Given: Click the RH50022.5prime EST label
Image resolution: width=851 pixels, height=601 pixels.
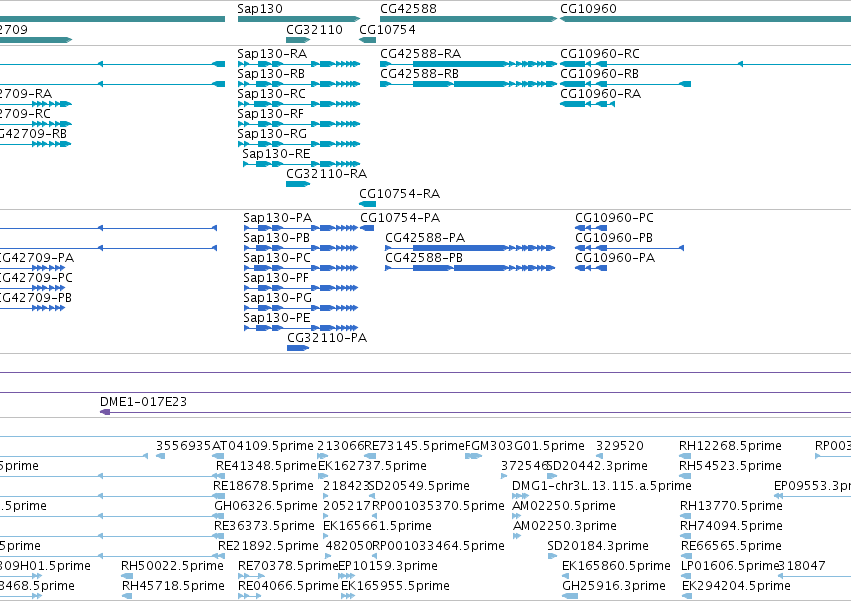Looking at the screenshot, I should pos(172,566).
